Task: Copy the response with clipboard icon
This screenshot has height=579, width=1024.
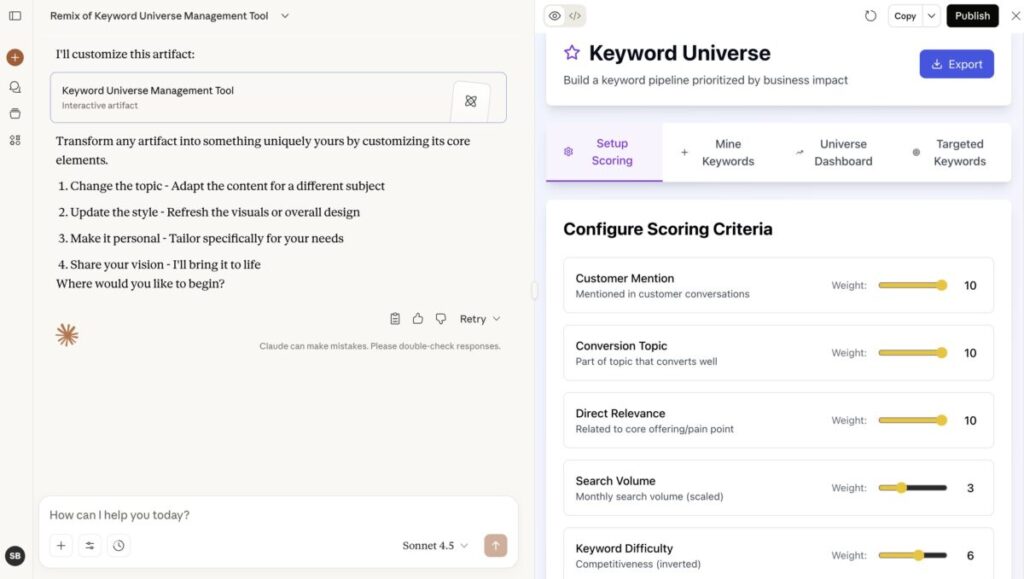Action: pos(395,319)
